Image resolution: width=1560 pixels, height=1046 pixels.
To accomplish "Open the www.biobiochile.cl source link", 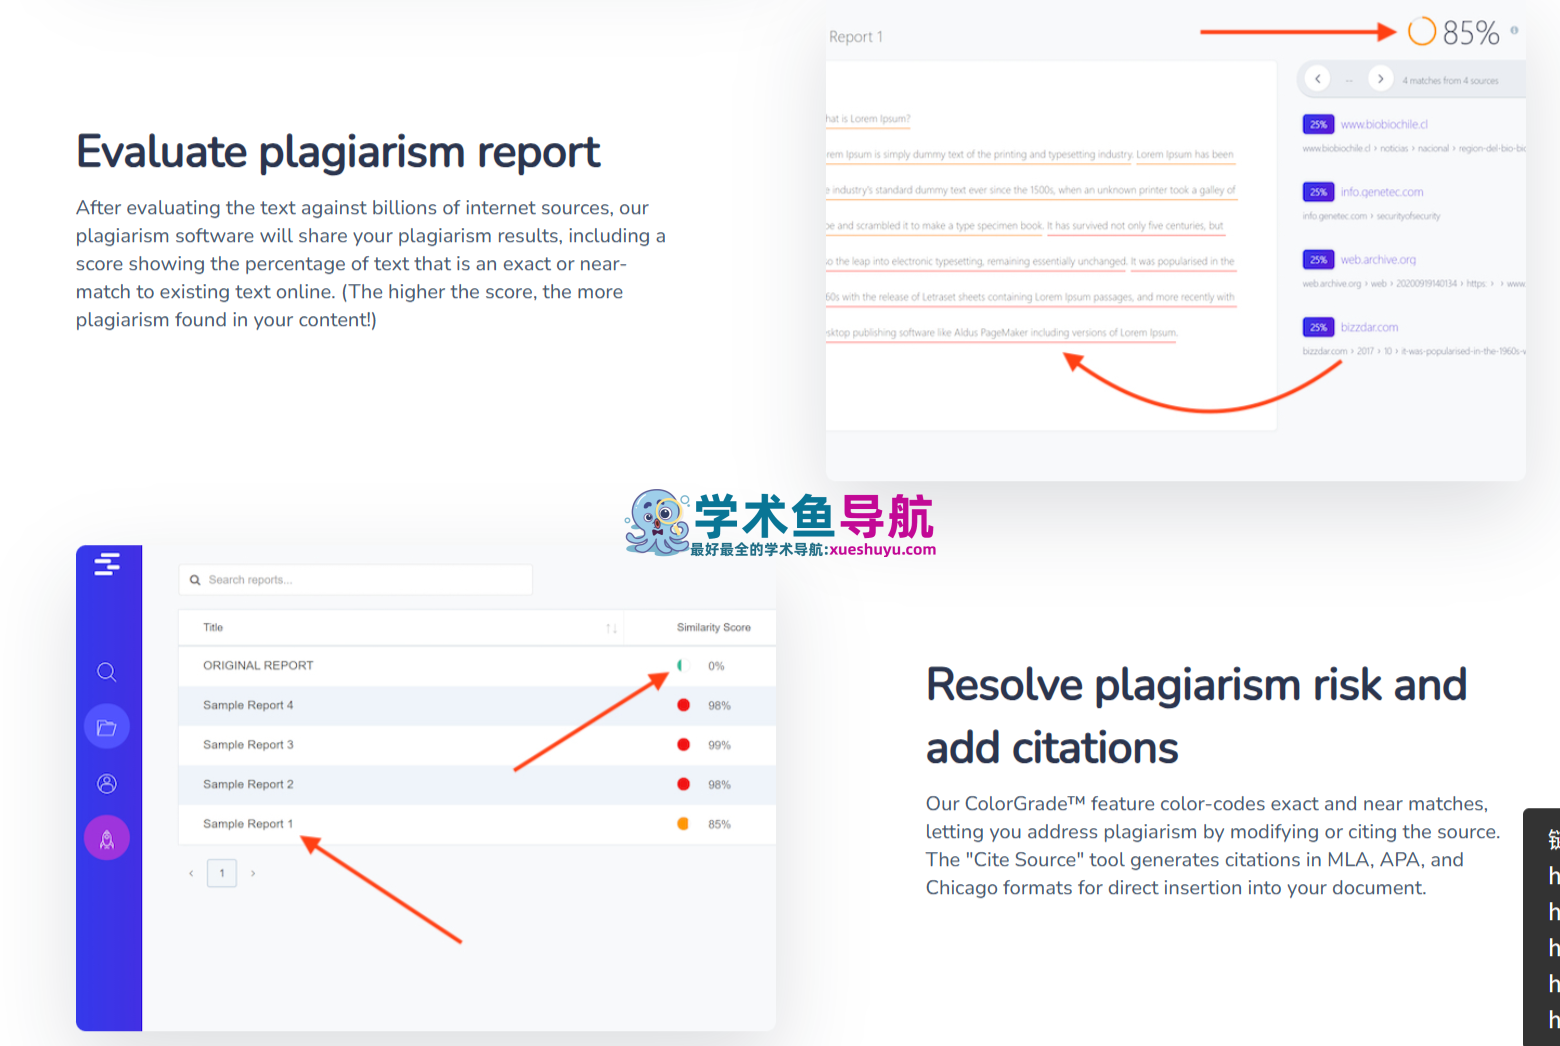I will point(1384,125).
